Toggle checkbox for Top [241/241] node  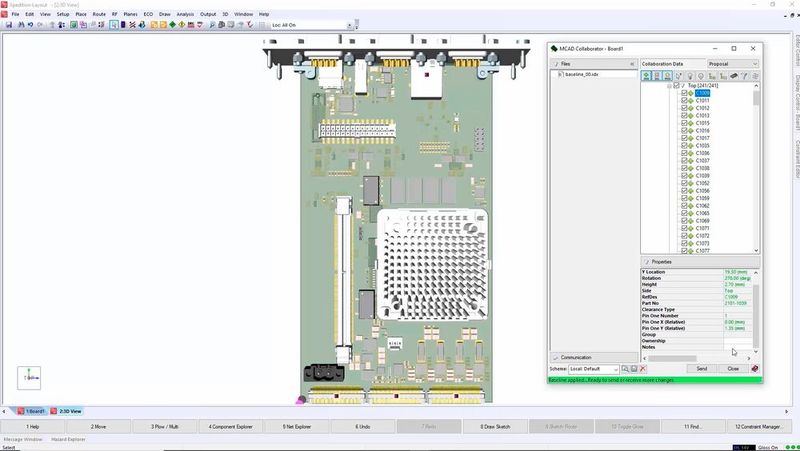(x=676, y=86)
